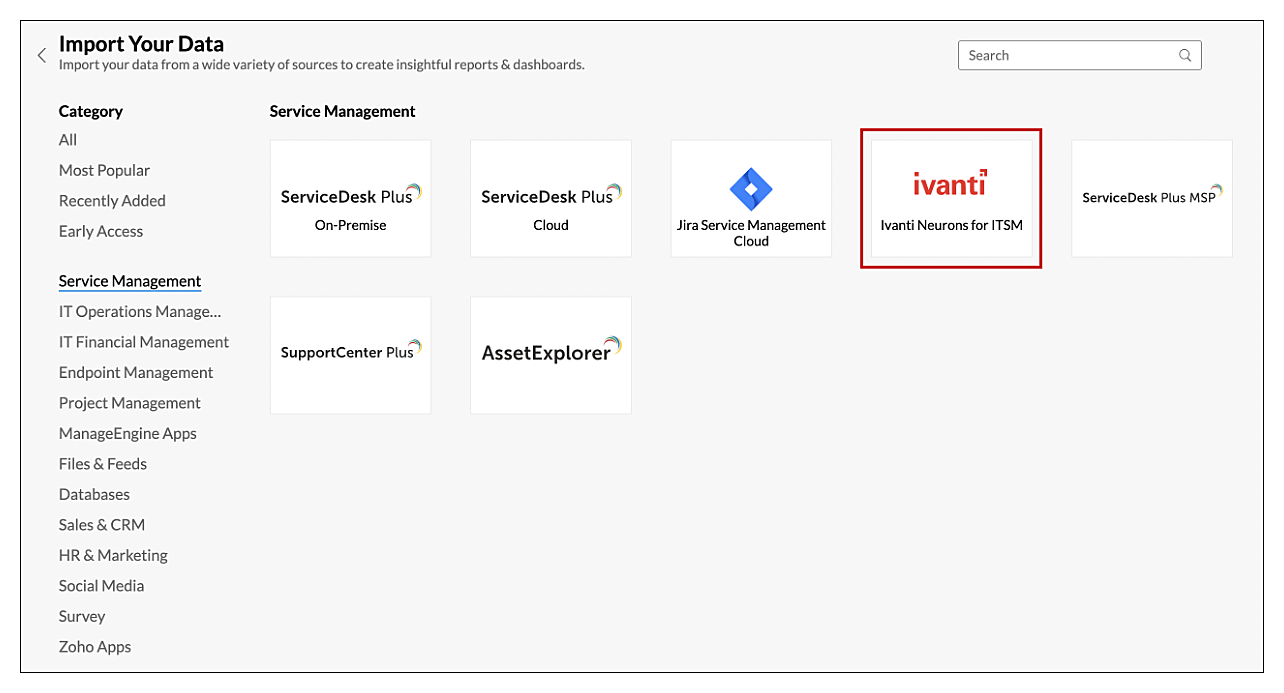Viewport: 1284px width, 693px height.
Task: Open the ServiceDesk Plus MSP connector
Action: tap(1152, 198)
